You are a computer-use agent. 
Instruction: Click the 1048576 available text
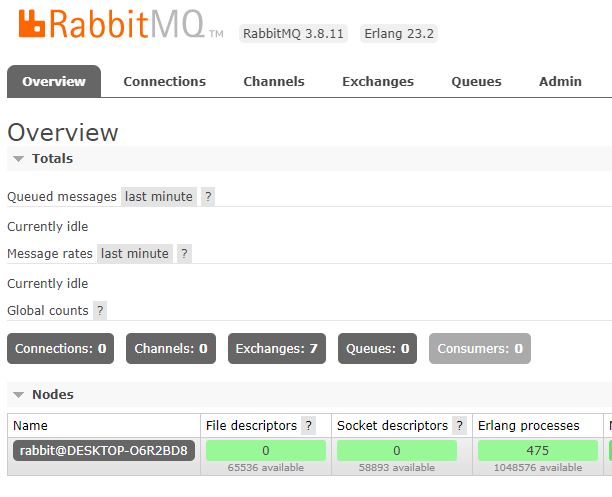[538, 467]
